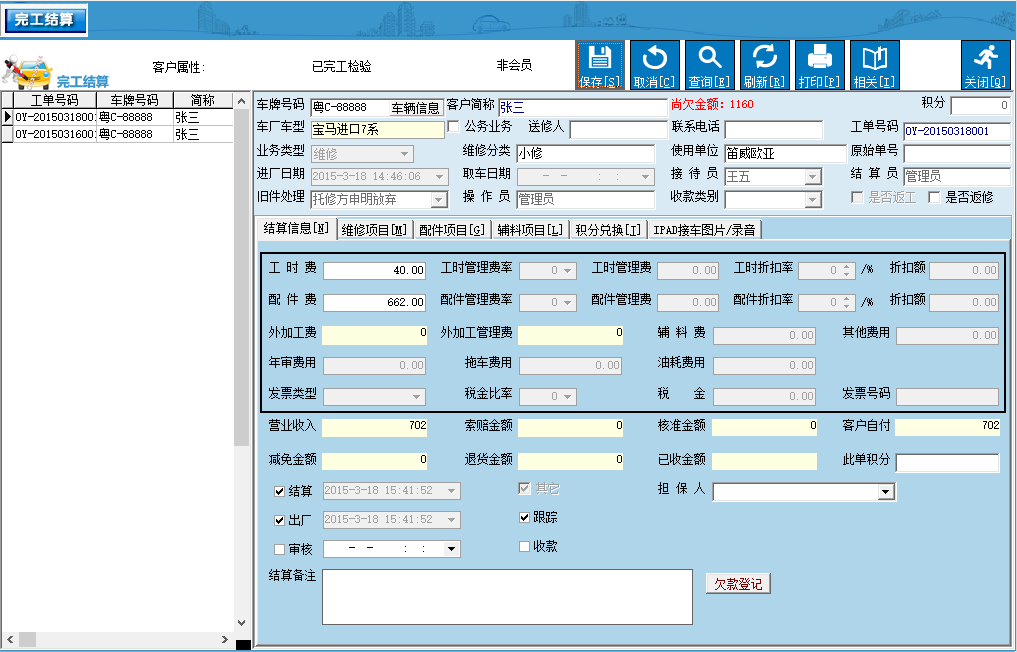
Task: Click the 维修分类 field showing 小修
Action: click(x=586, y=153)
